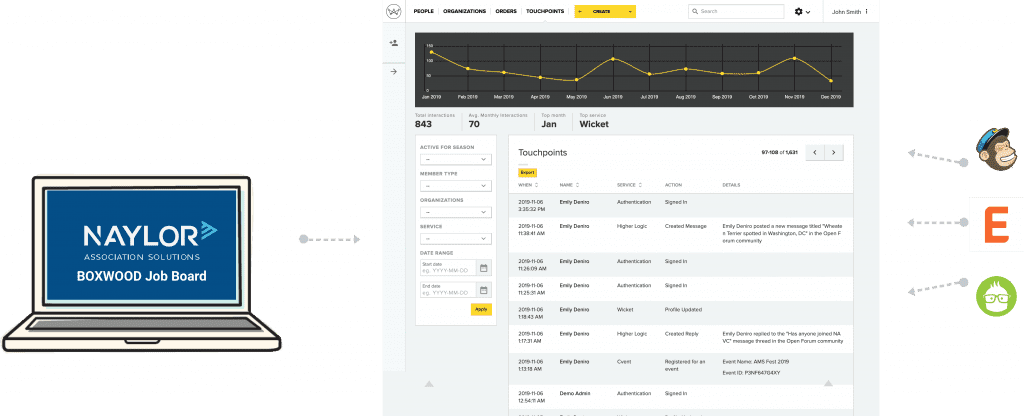
Task: Click the Wicket crown logo
Action: click(393, 12)
